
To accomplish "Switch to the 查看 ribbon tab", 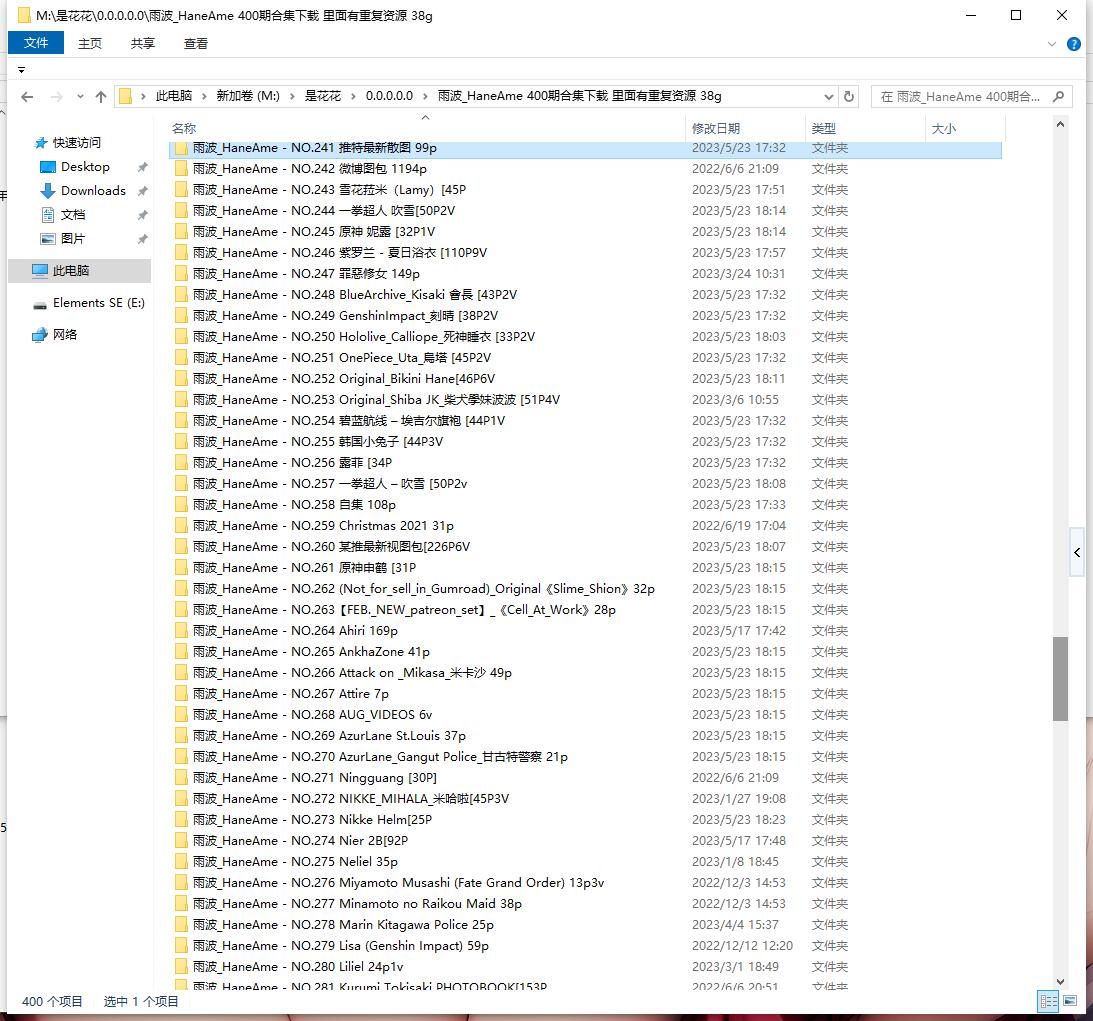I will [x=196, y=43].
